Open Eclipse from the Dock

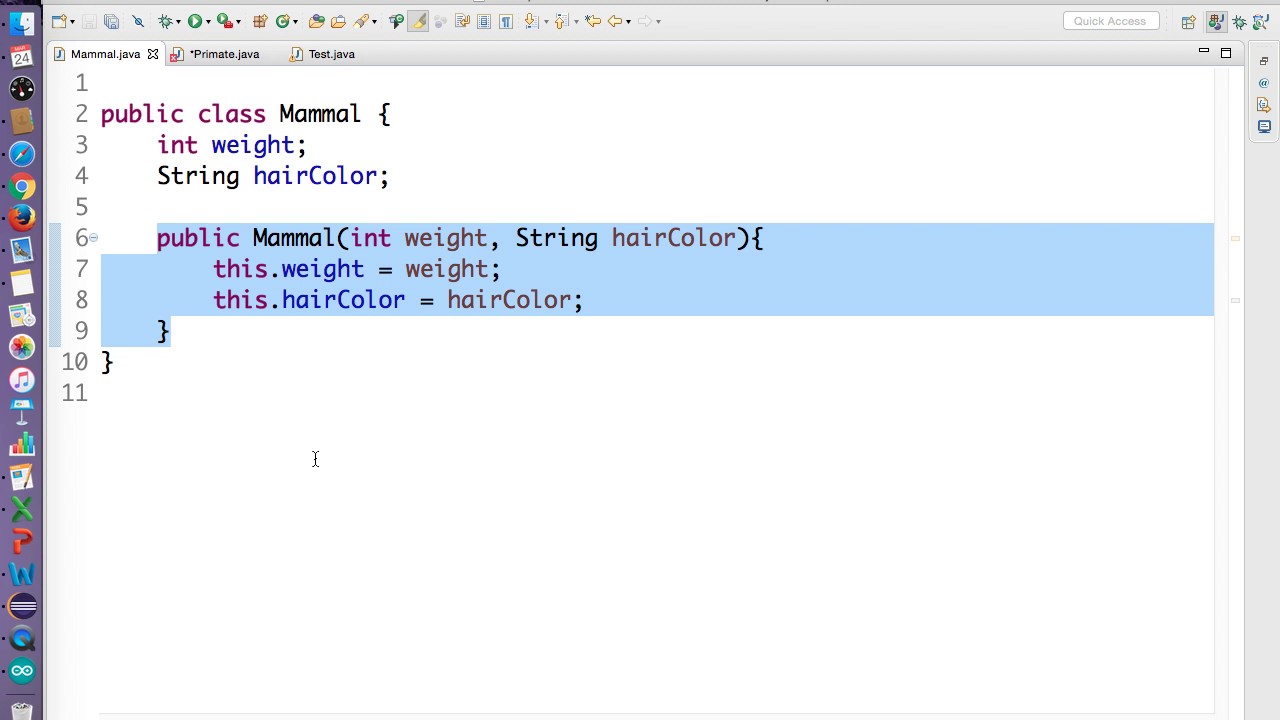[22, 606]
